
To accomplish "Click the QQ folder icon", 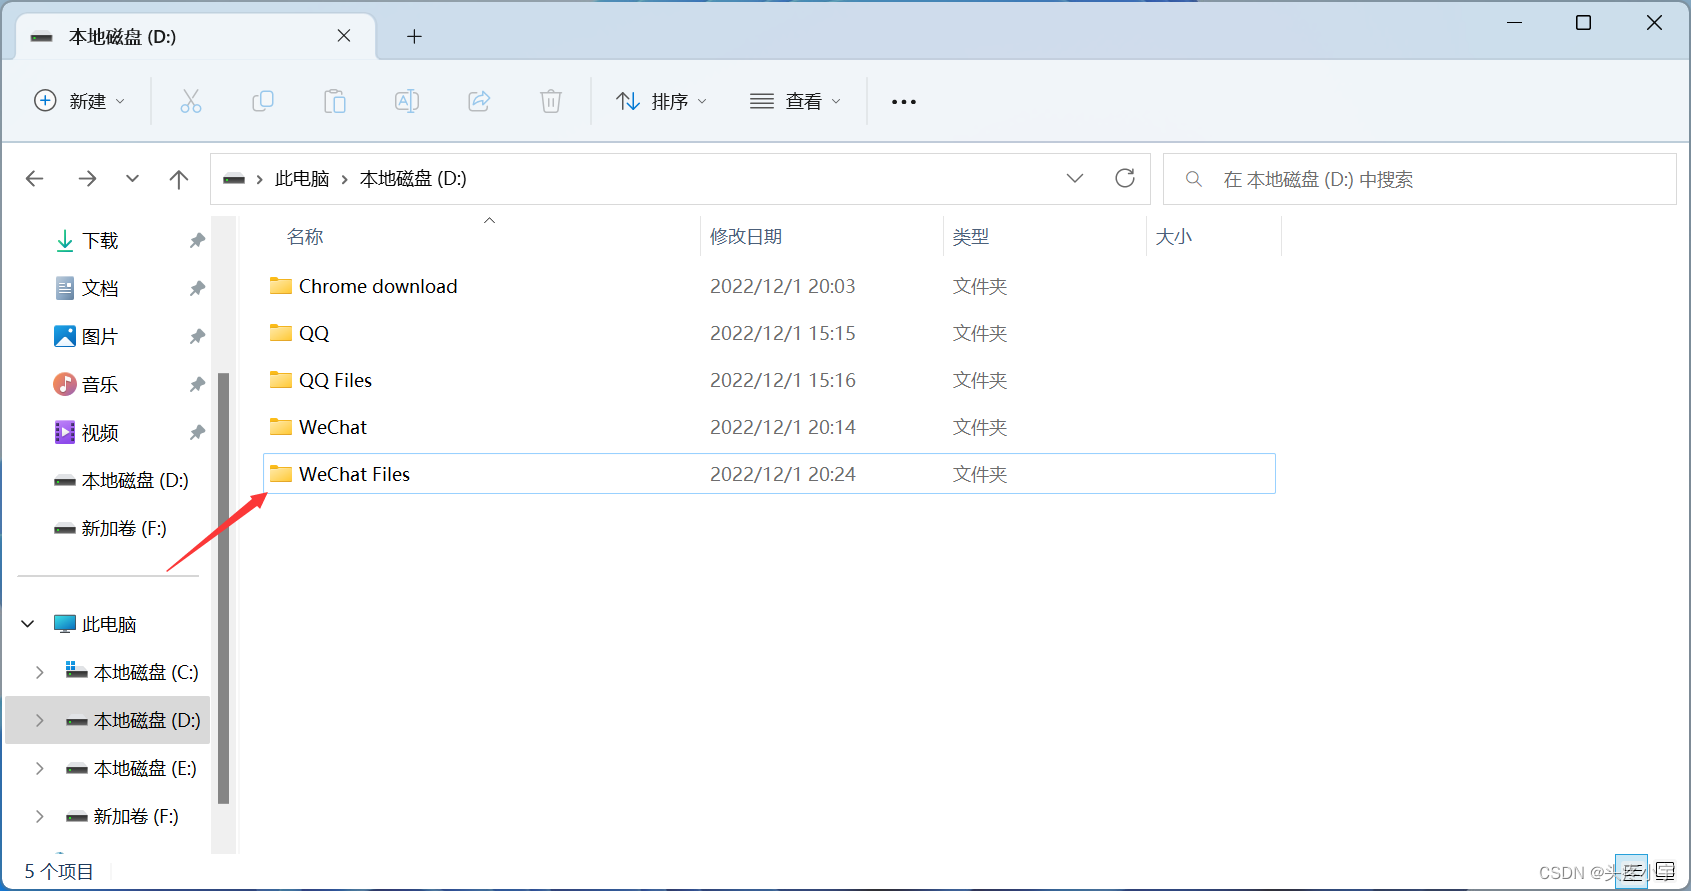I will (x=281, y=333).
